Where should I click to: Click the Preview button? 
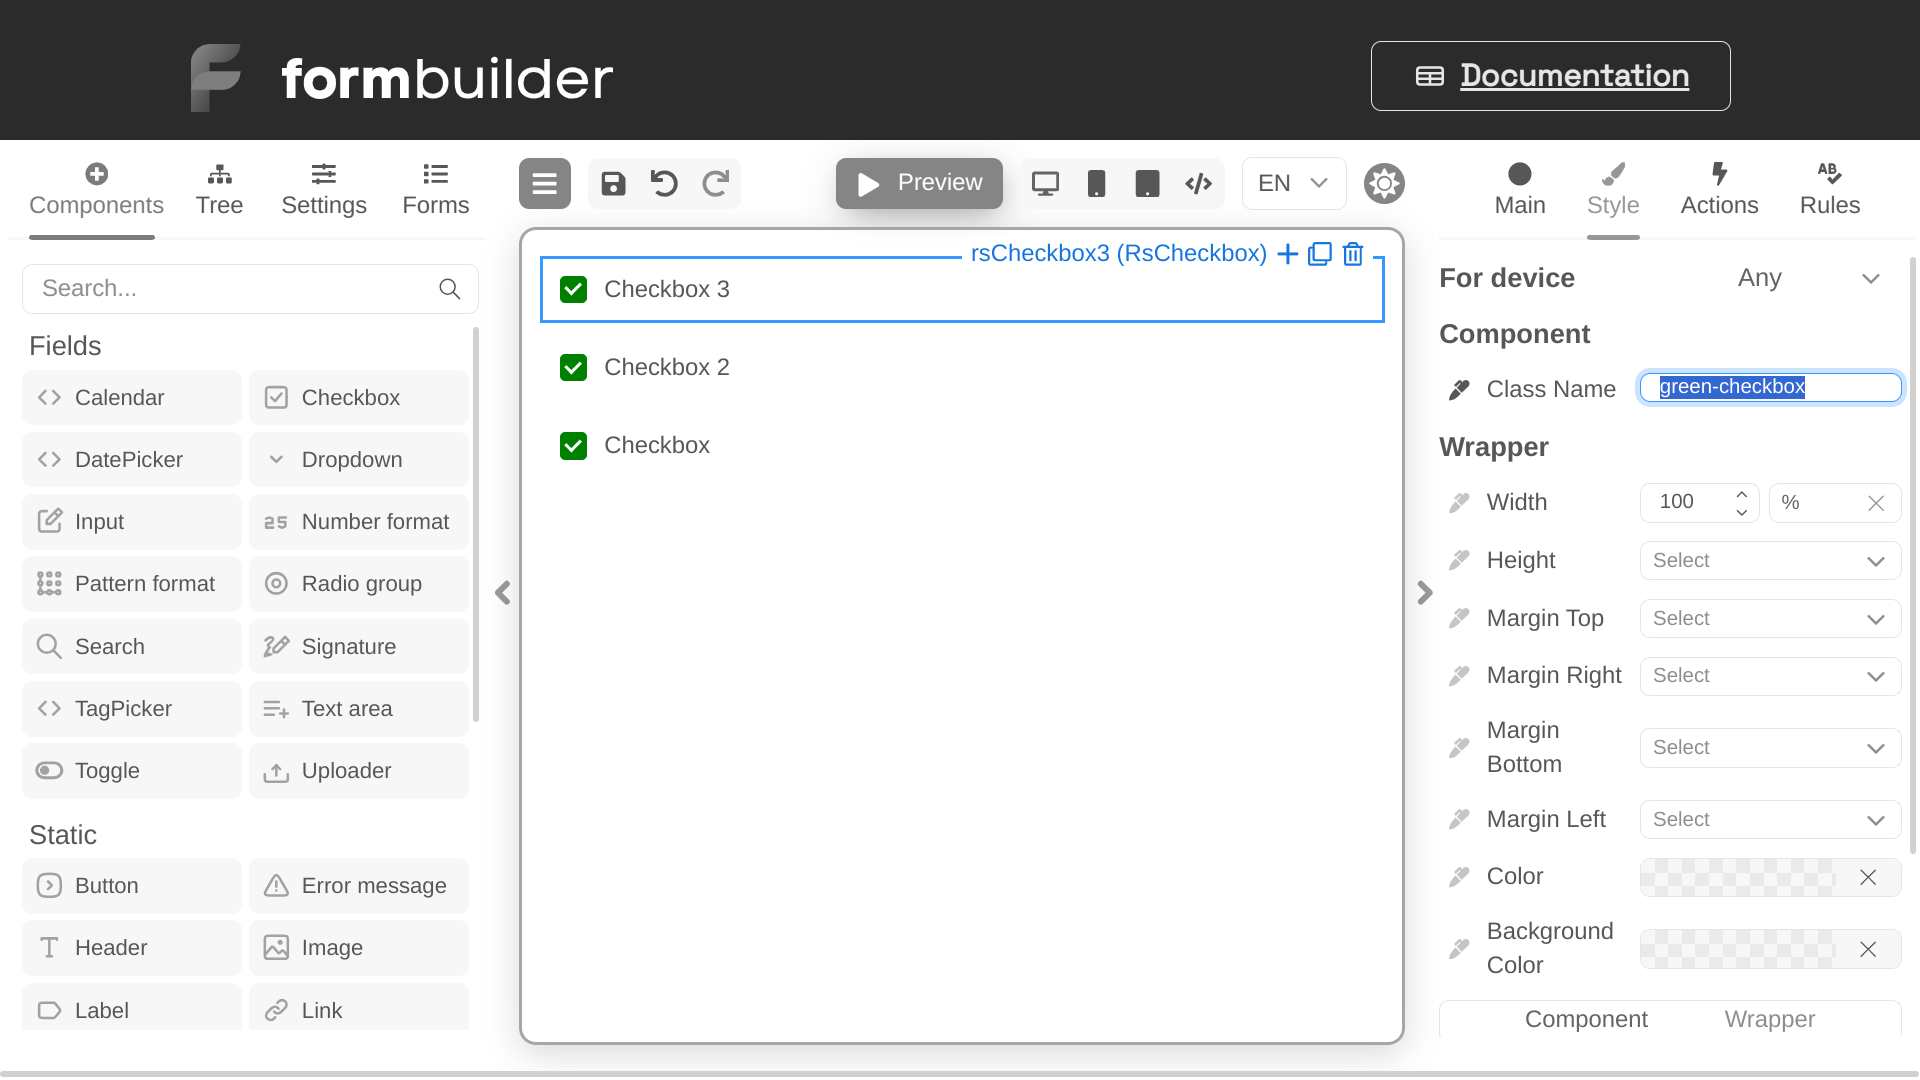(x=920, y=182)
